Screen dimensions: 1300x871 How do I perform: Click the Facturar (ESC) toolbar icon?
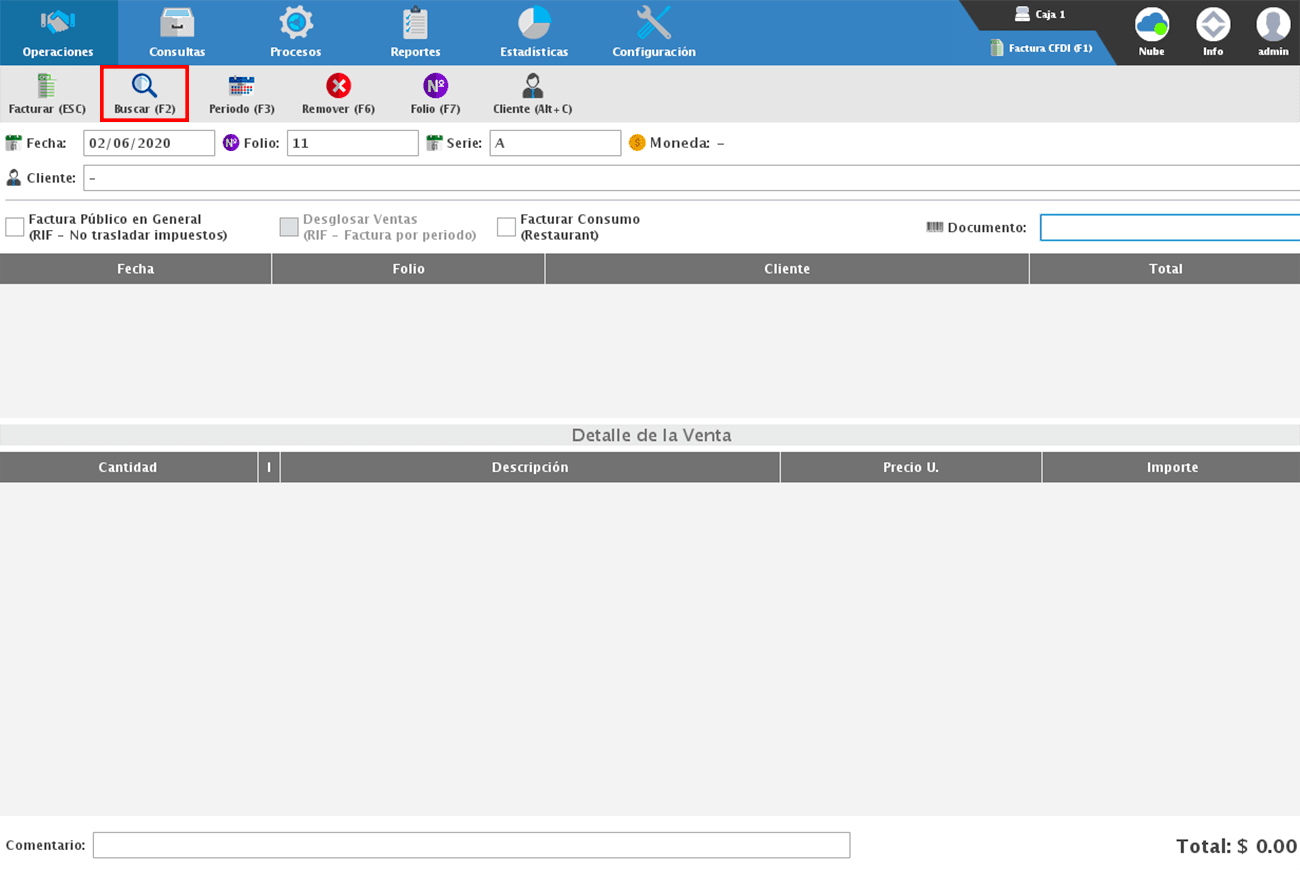[47, 87]
